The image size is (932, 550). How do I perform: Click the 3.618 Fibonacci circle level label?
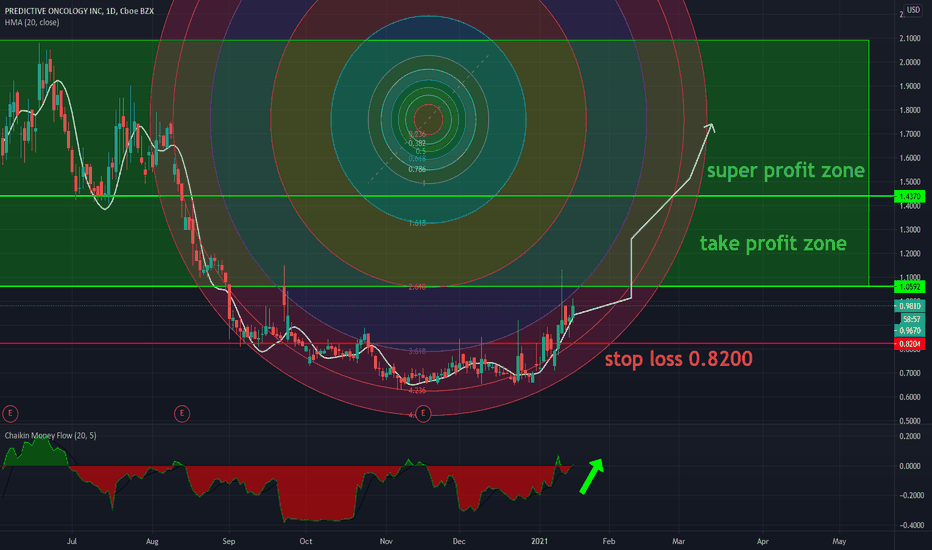[x=417, y=351]
